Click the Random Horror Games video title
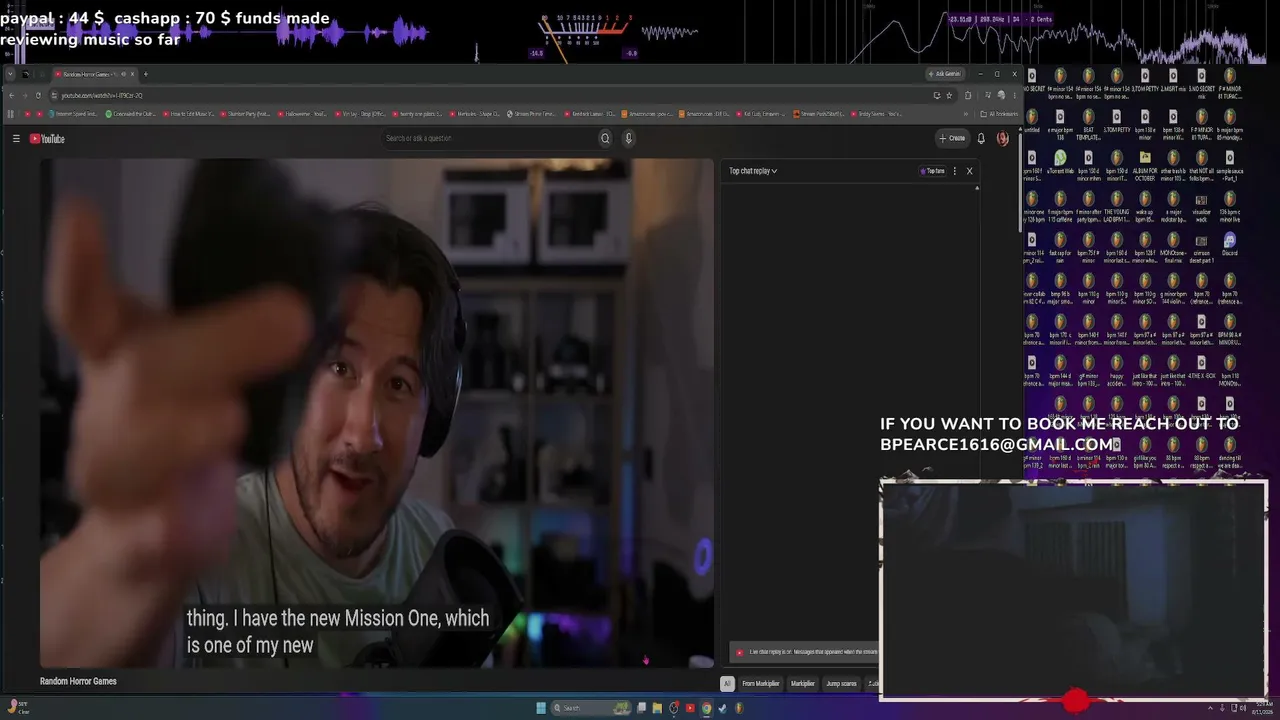 [x=78, y=681]
